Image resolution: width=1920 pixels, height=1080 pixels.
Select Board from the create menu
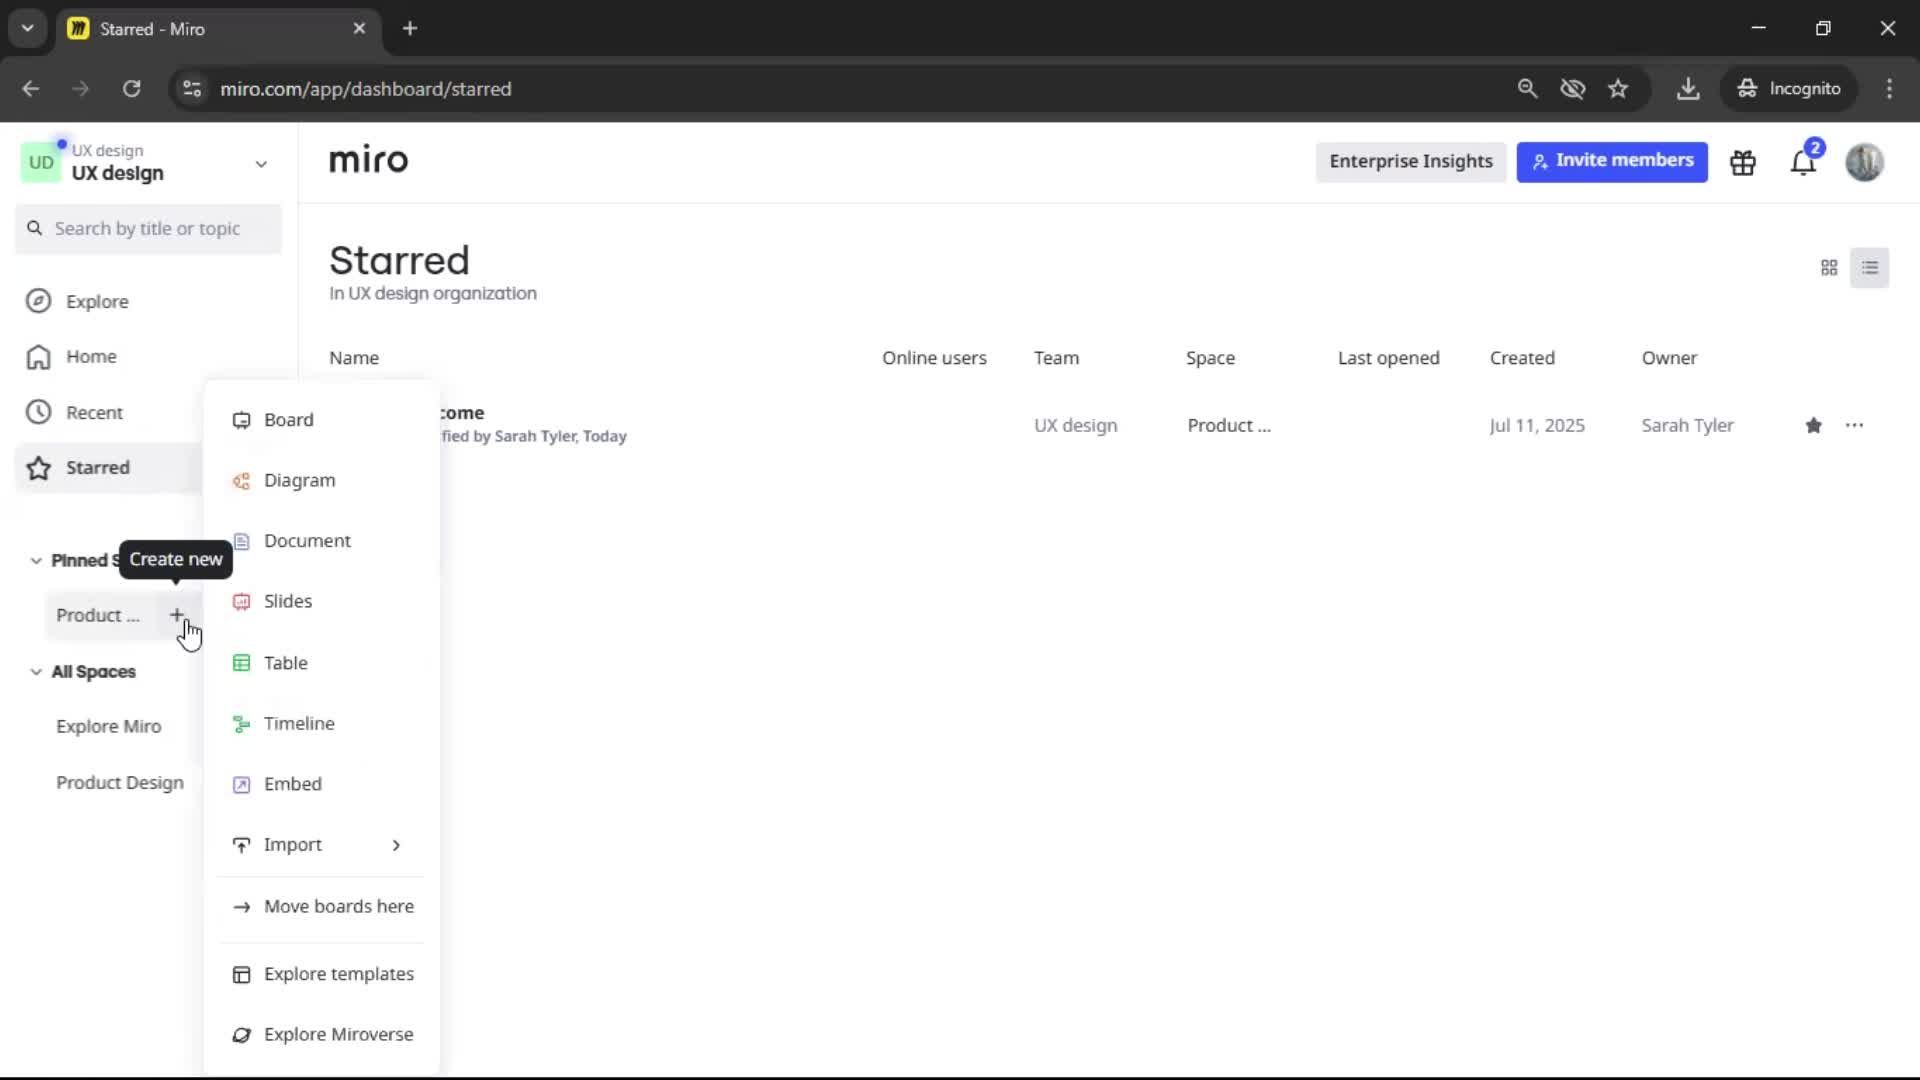321,420
